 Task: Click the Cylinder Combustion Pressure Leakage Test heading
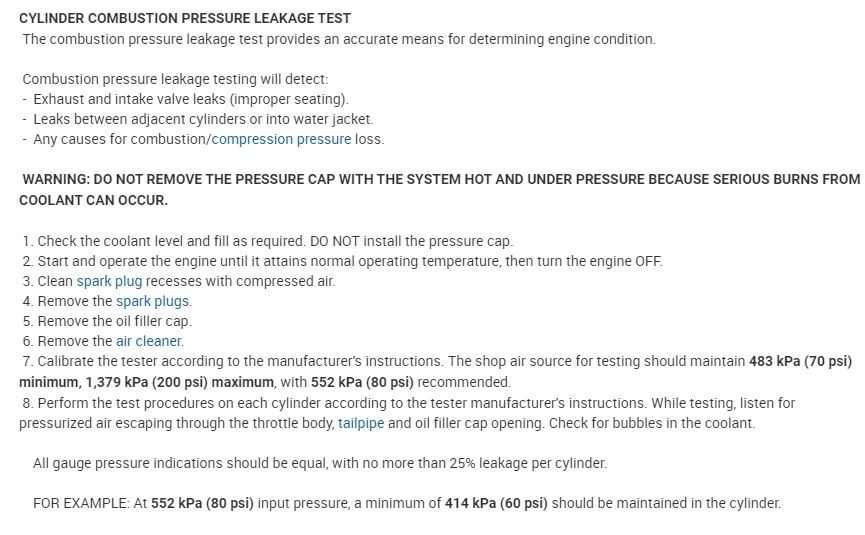click(x=185, y=18)
